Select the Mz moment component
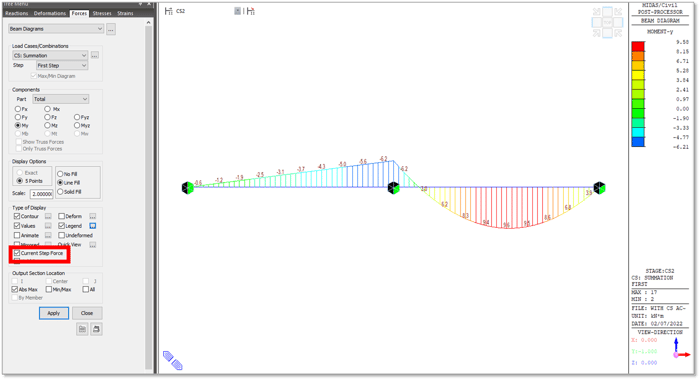The height and width of the screenshot is (380, 700). click(x=47, y=125)
